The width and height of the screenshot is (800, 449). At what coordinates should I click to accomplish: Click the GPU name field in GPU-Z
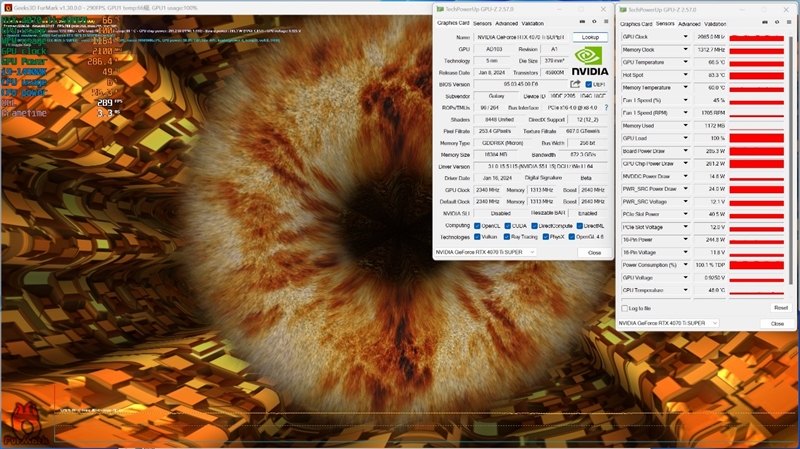(x=520, y=37)
